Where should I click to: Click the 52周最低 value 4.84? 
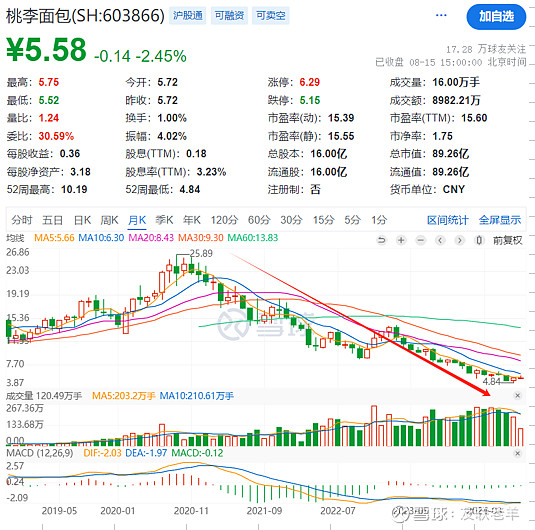click(x=189, y=189)
